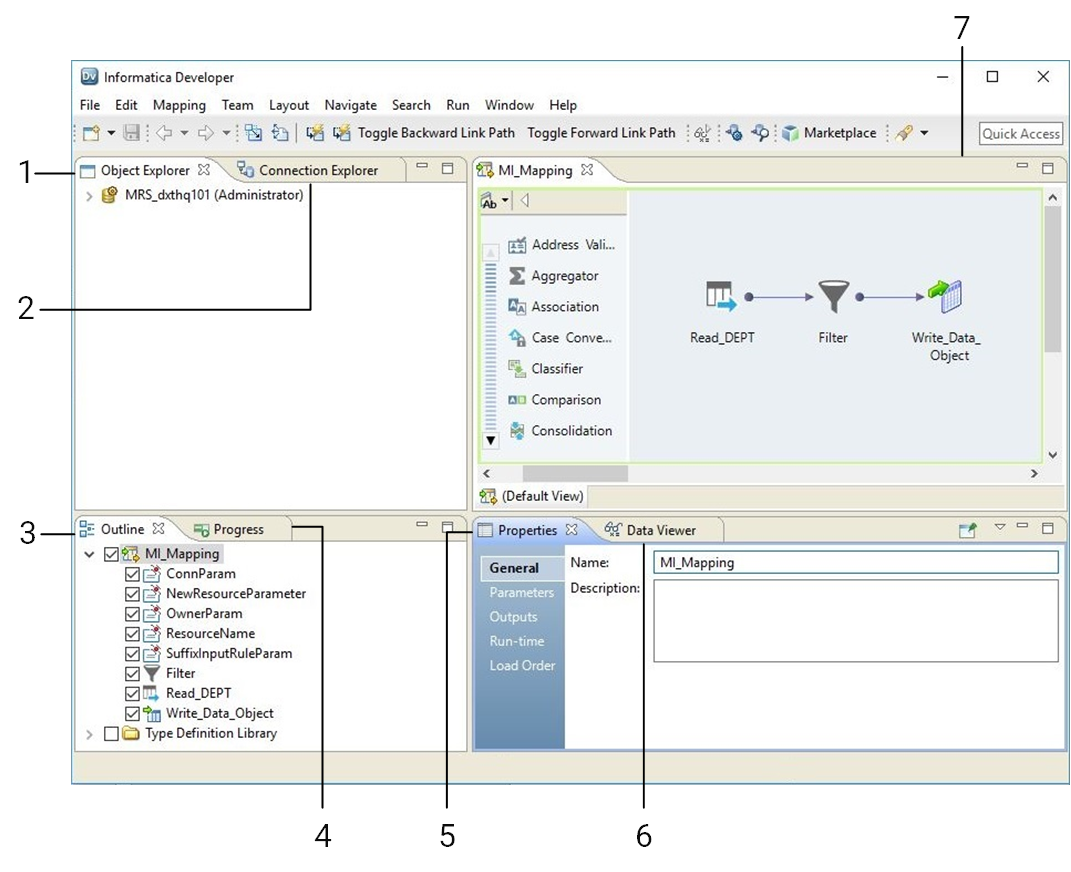Enable the Type Definition Library checkbox
The image size is (1071, 872).
pyautogui.click(x=112, y=734)
